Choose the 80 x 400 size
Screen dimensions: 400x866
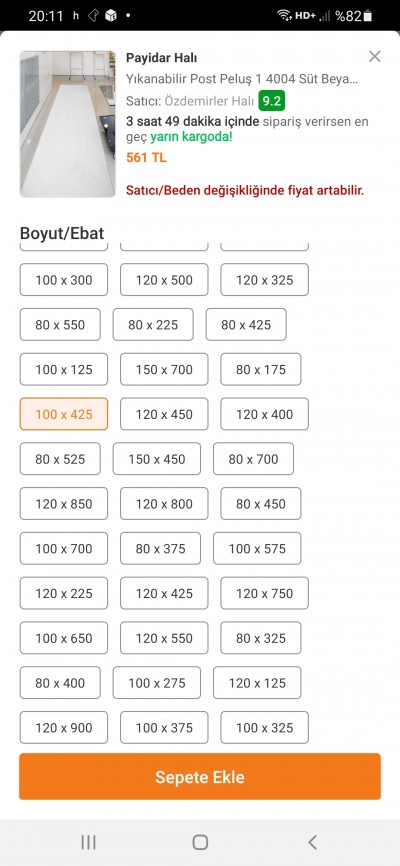coord(60,682)
